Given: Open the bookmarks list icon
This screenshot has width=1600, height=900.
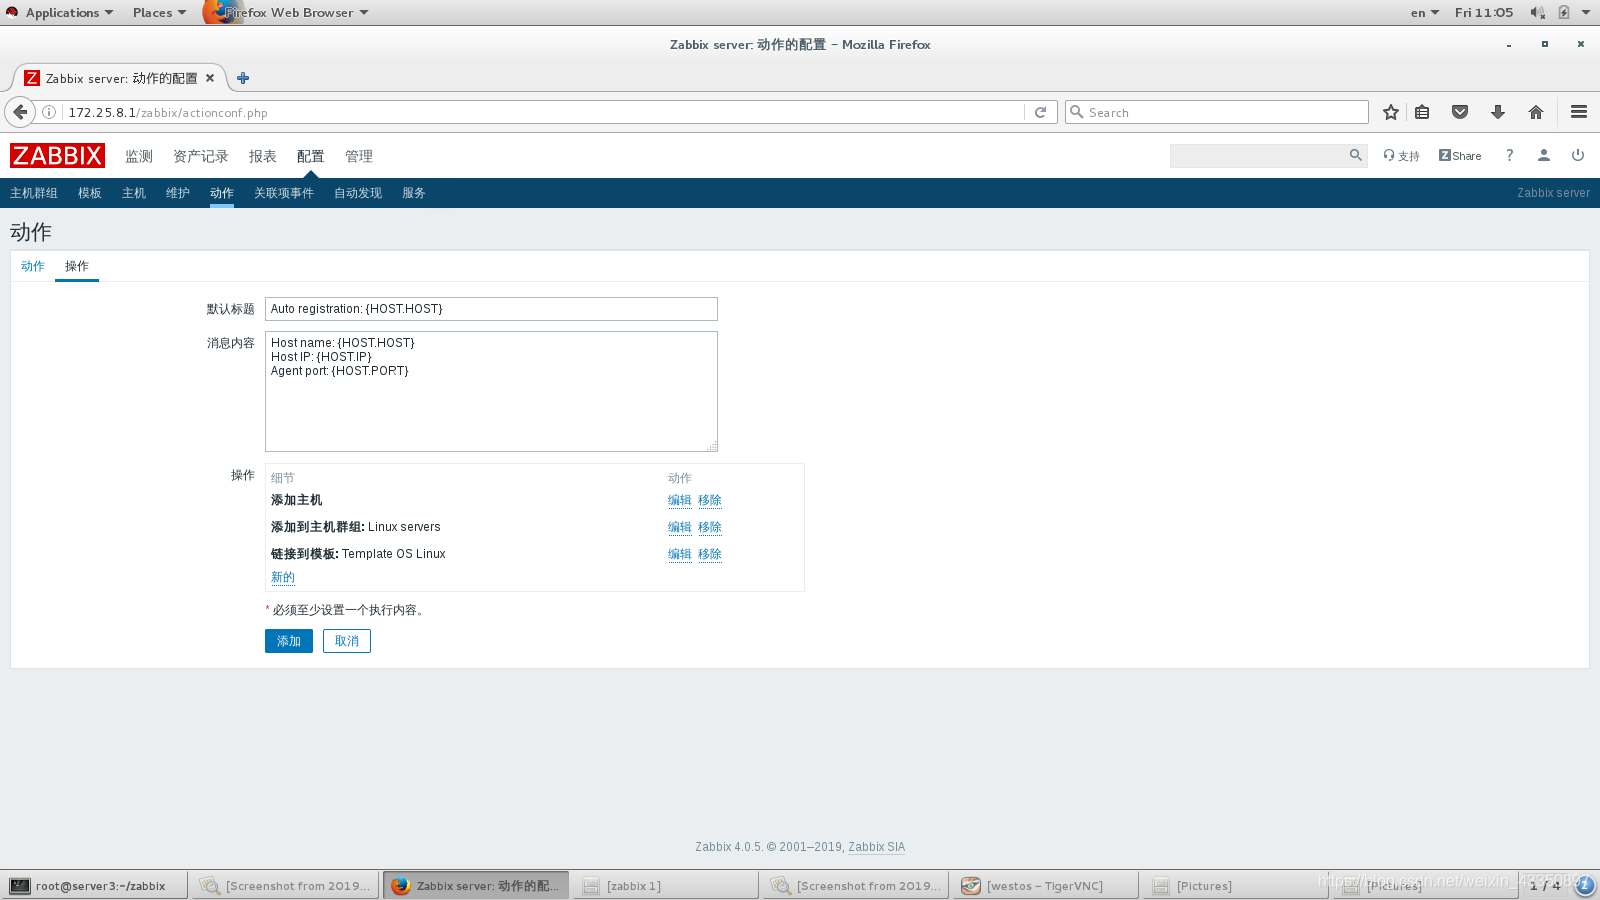Looking at the screenshot, I should pyautogui.click(x=1422, y=112).
